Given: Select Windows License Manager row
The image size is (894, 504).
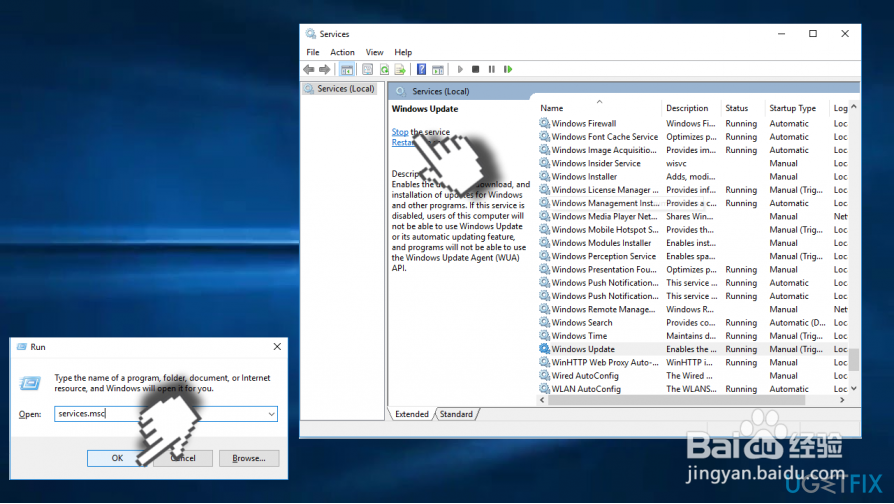Looking at the screenshot, I should (693, 190).
